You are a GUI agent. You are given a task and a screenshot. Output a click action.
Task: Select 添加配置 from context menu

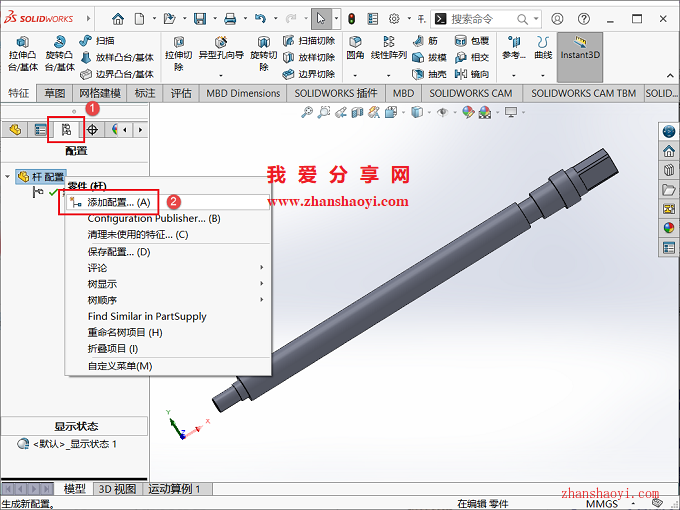pos(118,202)
